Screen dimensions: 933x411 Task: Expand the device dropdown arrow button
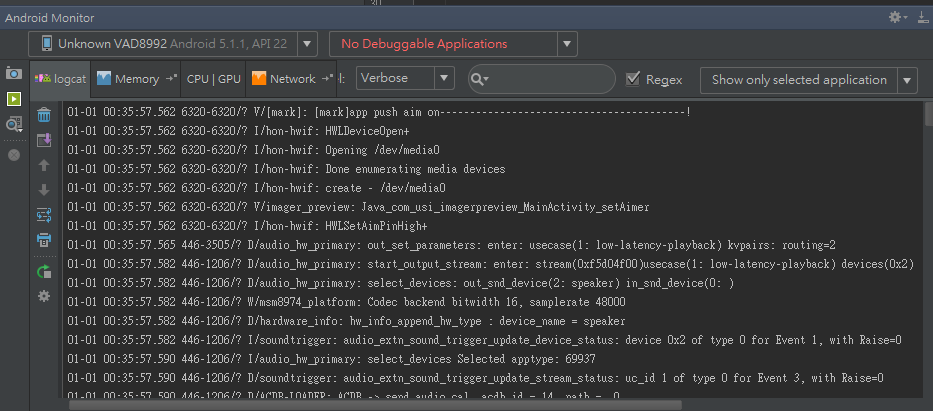[306, 43]
